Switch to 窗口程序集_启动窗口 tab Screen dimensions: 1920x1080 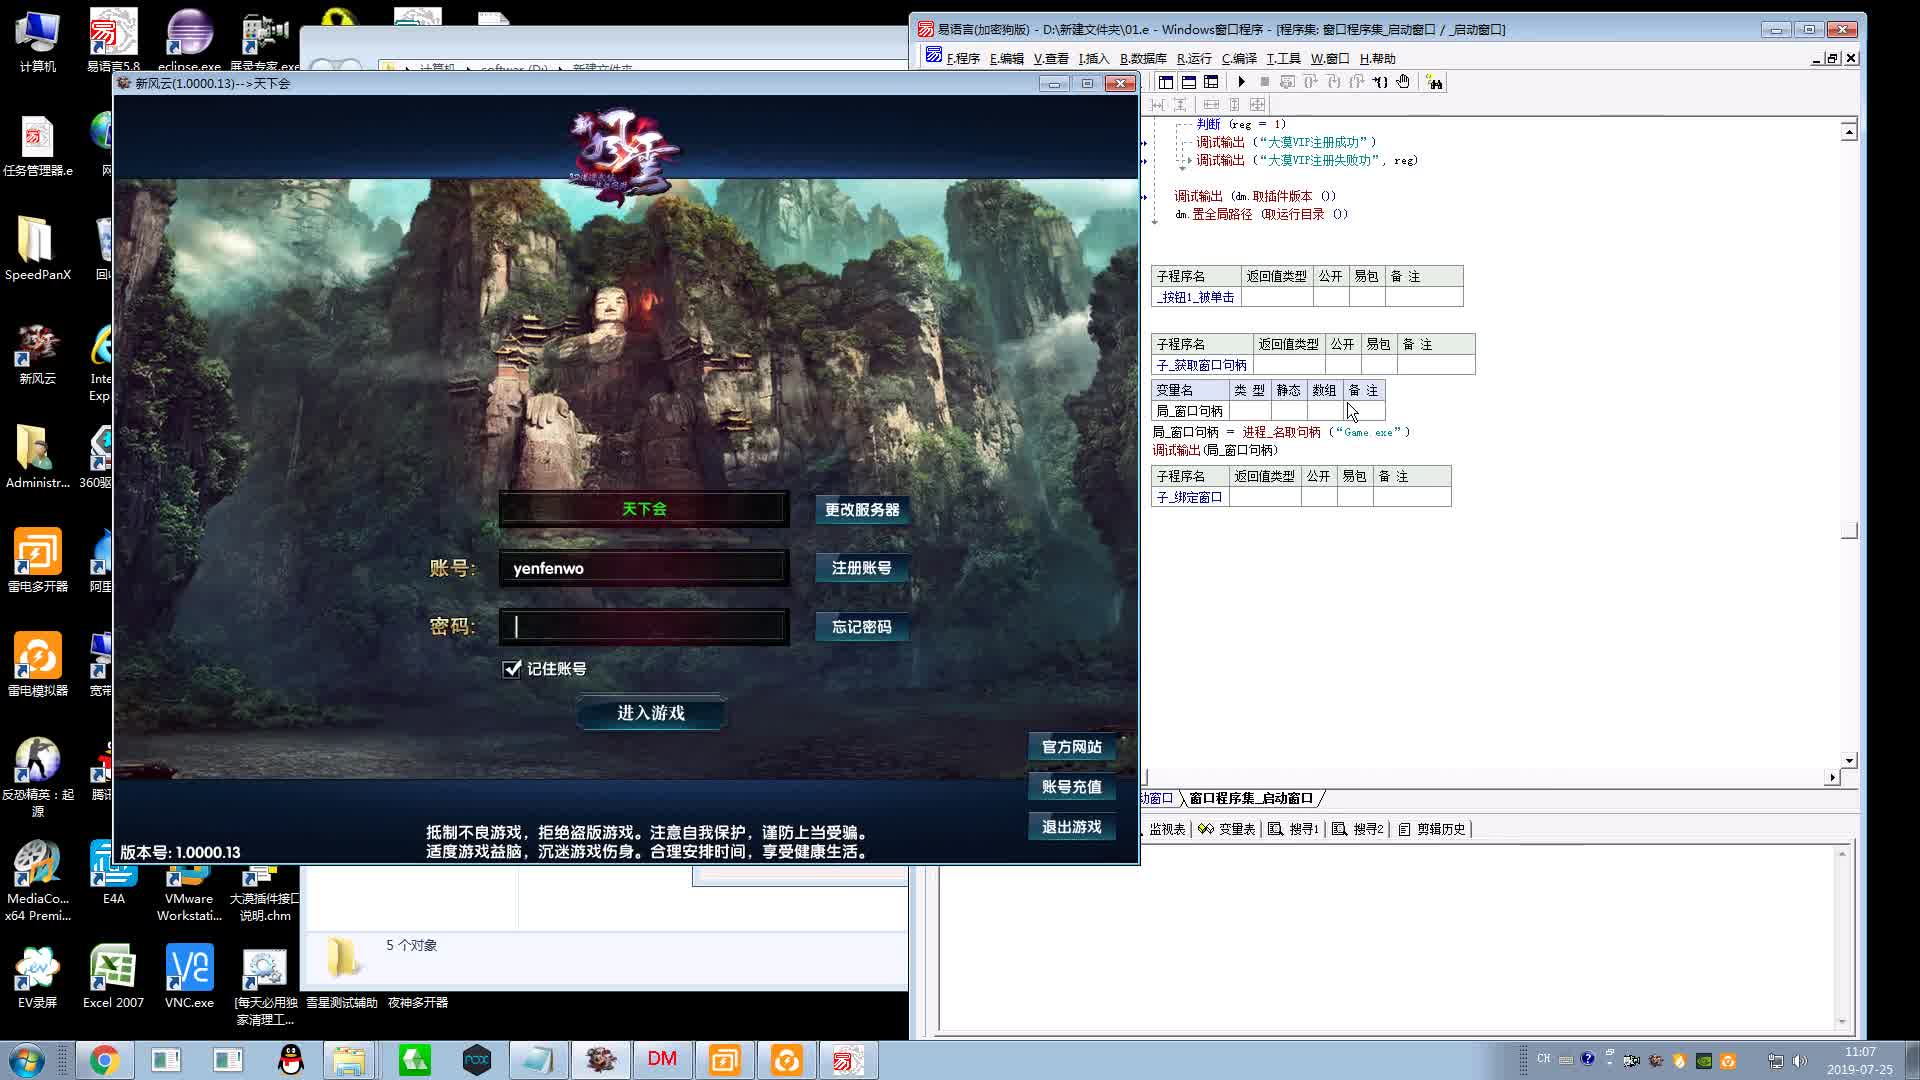(1251, 798)
